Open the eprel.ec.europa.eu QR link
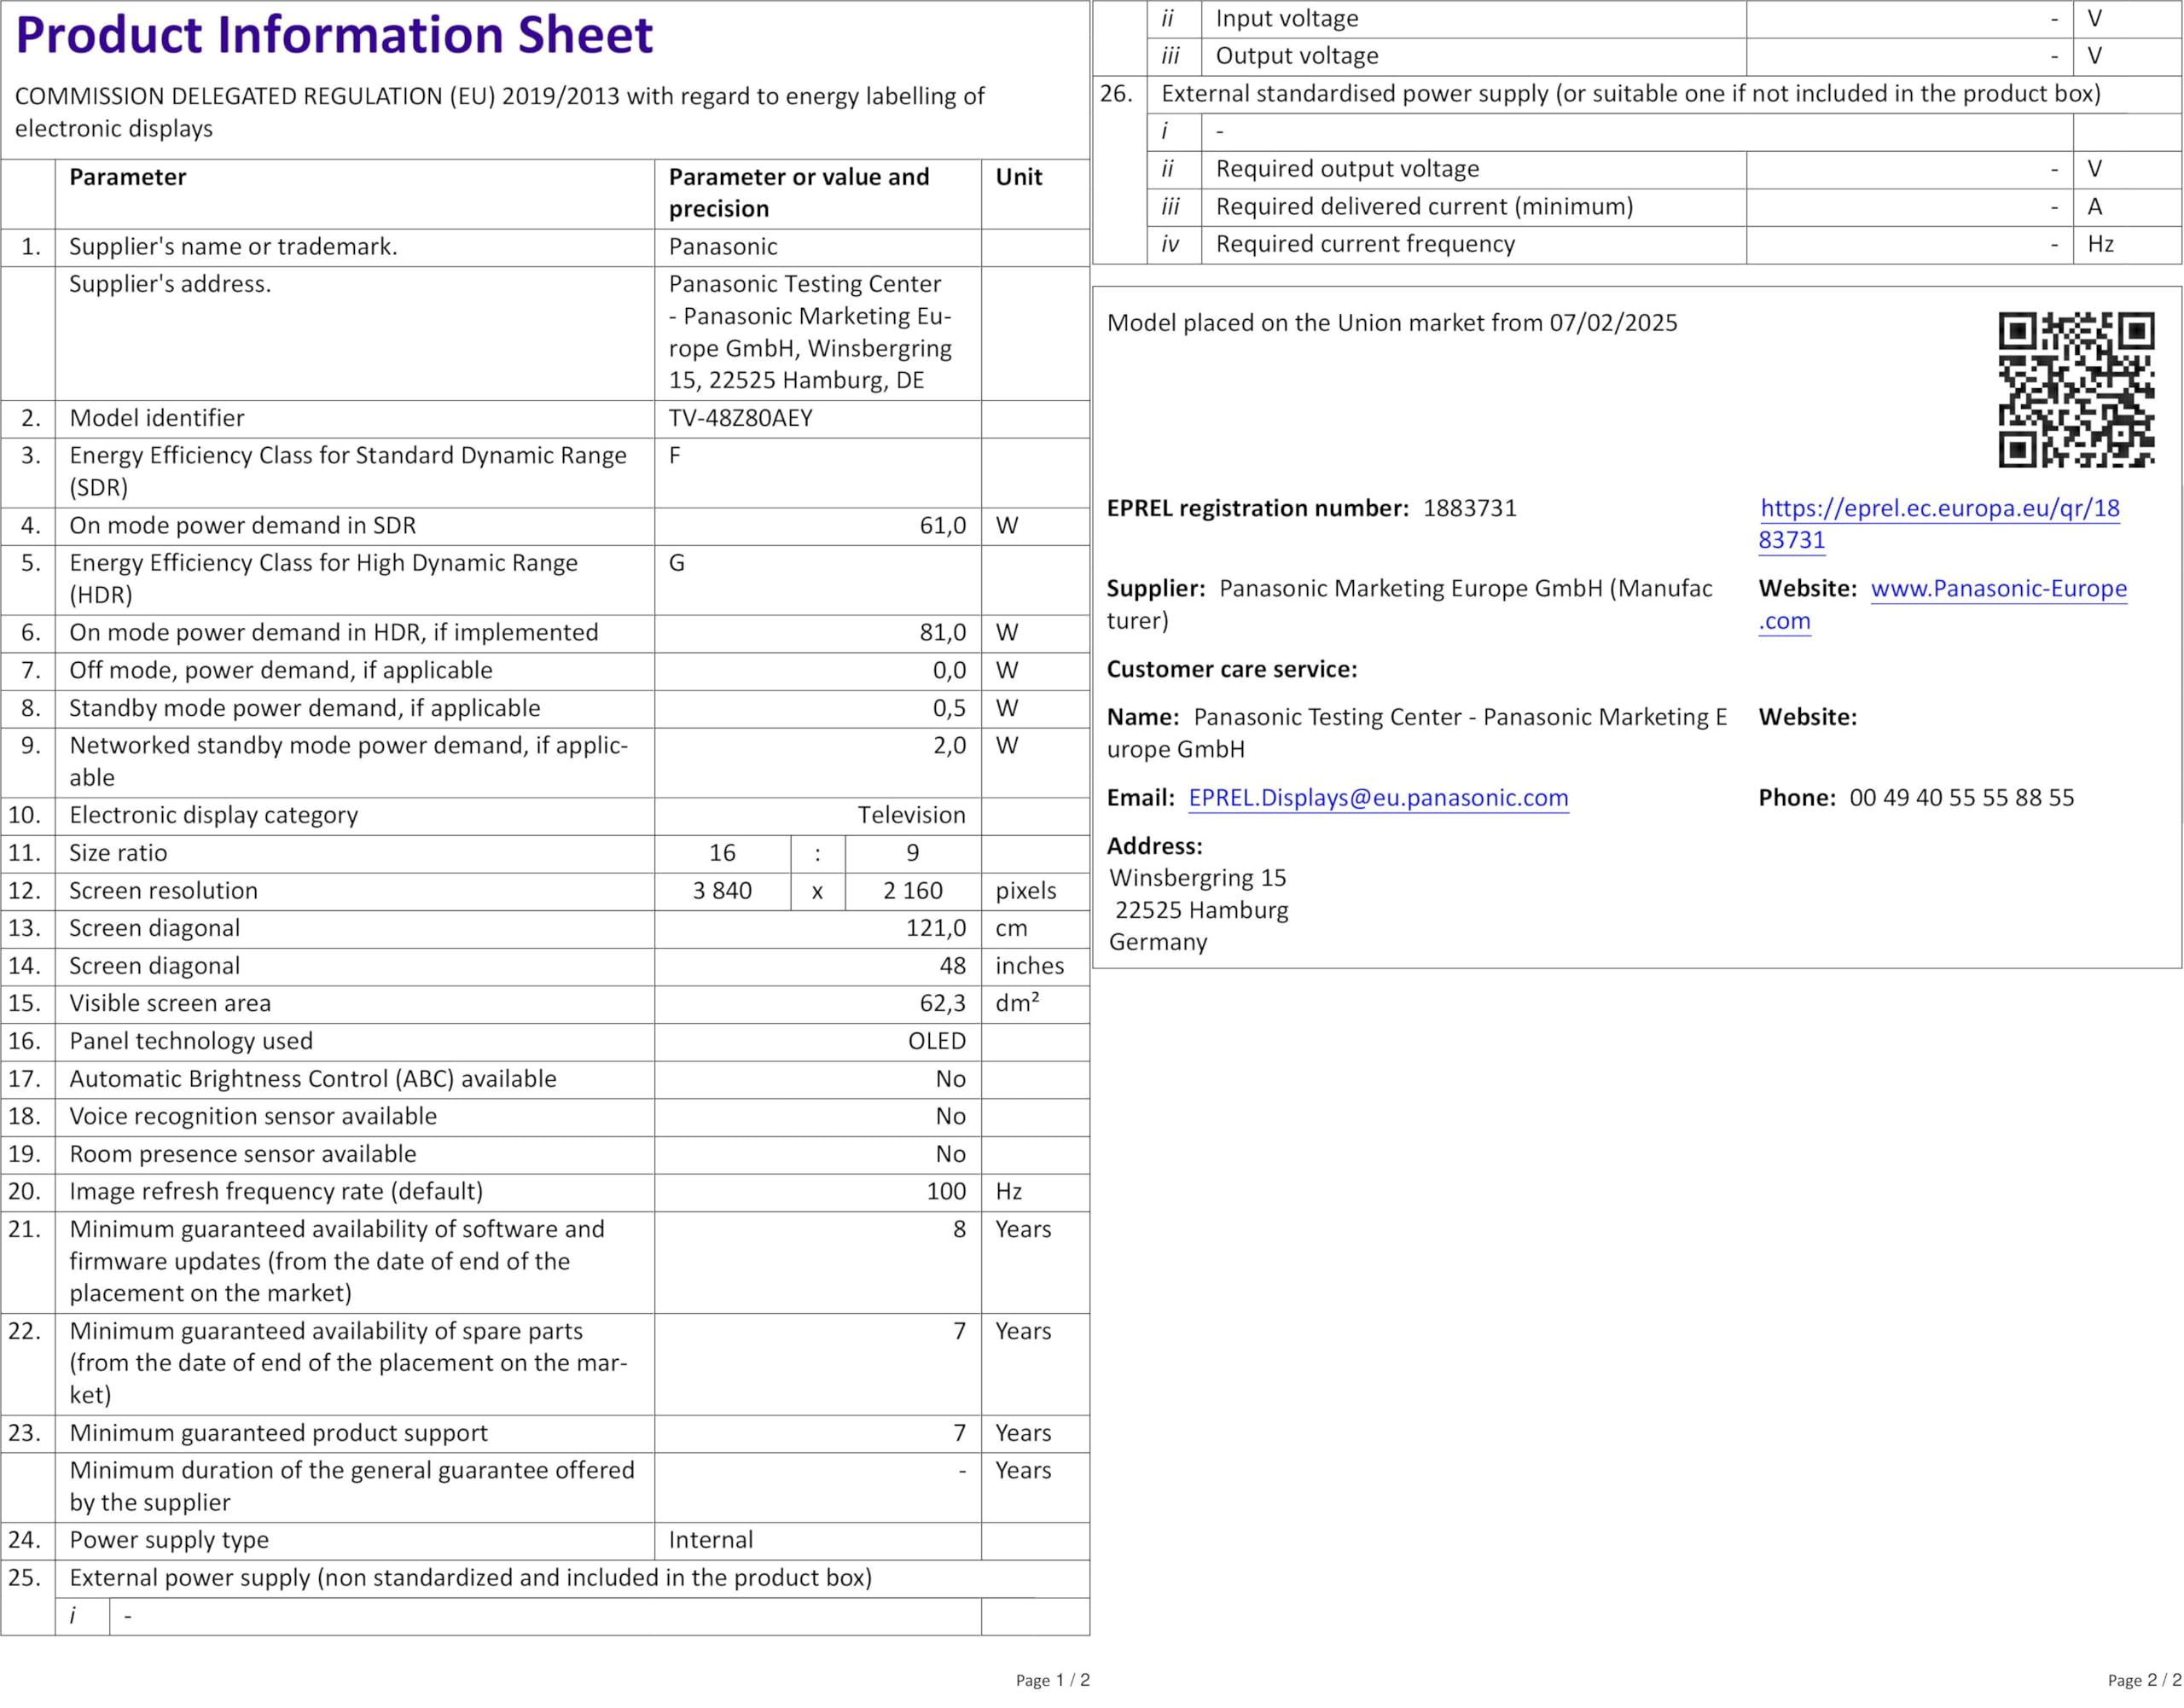Image resolution: width=2184 pixels, height=1708 pixels. (x=1938, y=509)
